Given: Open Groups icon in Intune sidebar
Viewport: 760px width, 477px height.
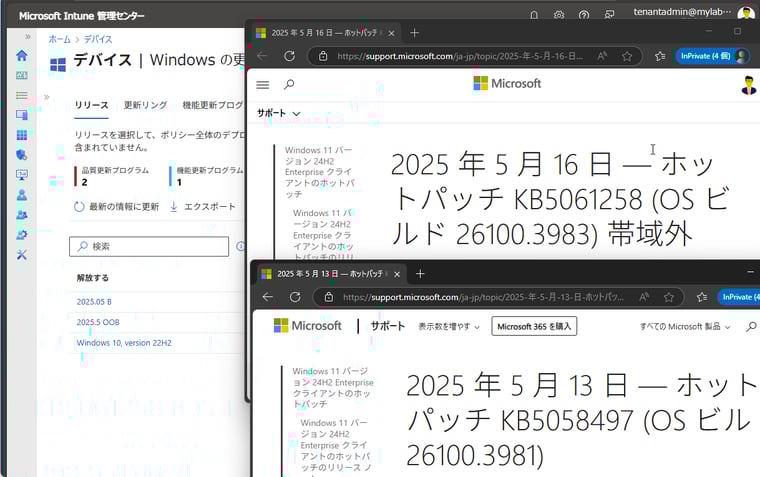Looking at the screenshot, I should 22,215.
